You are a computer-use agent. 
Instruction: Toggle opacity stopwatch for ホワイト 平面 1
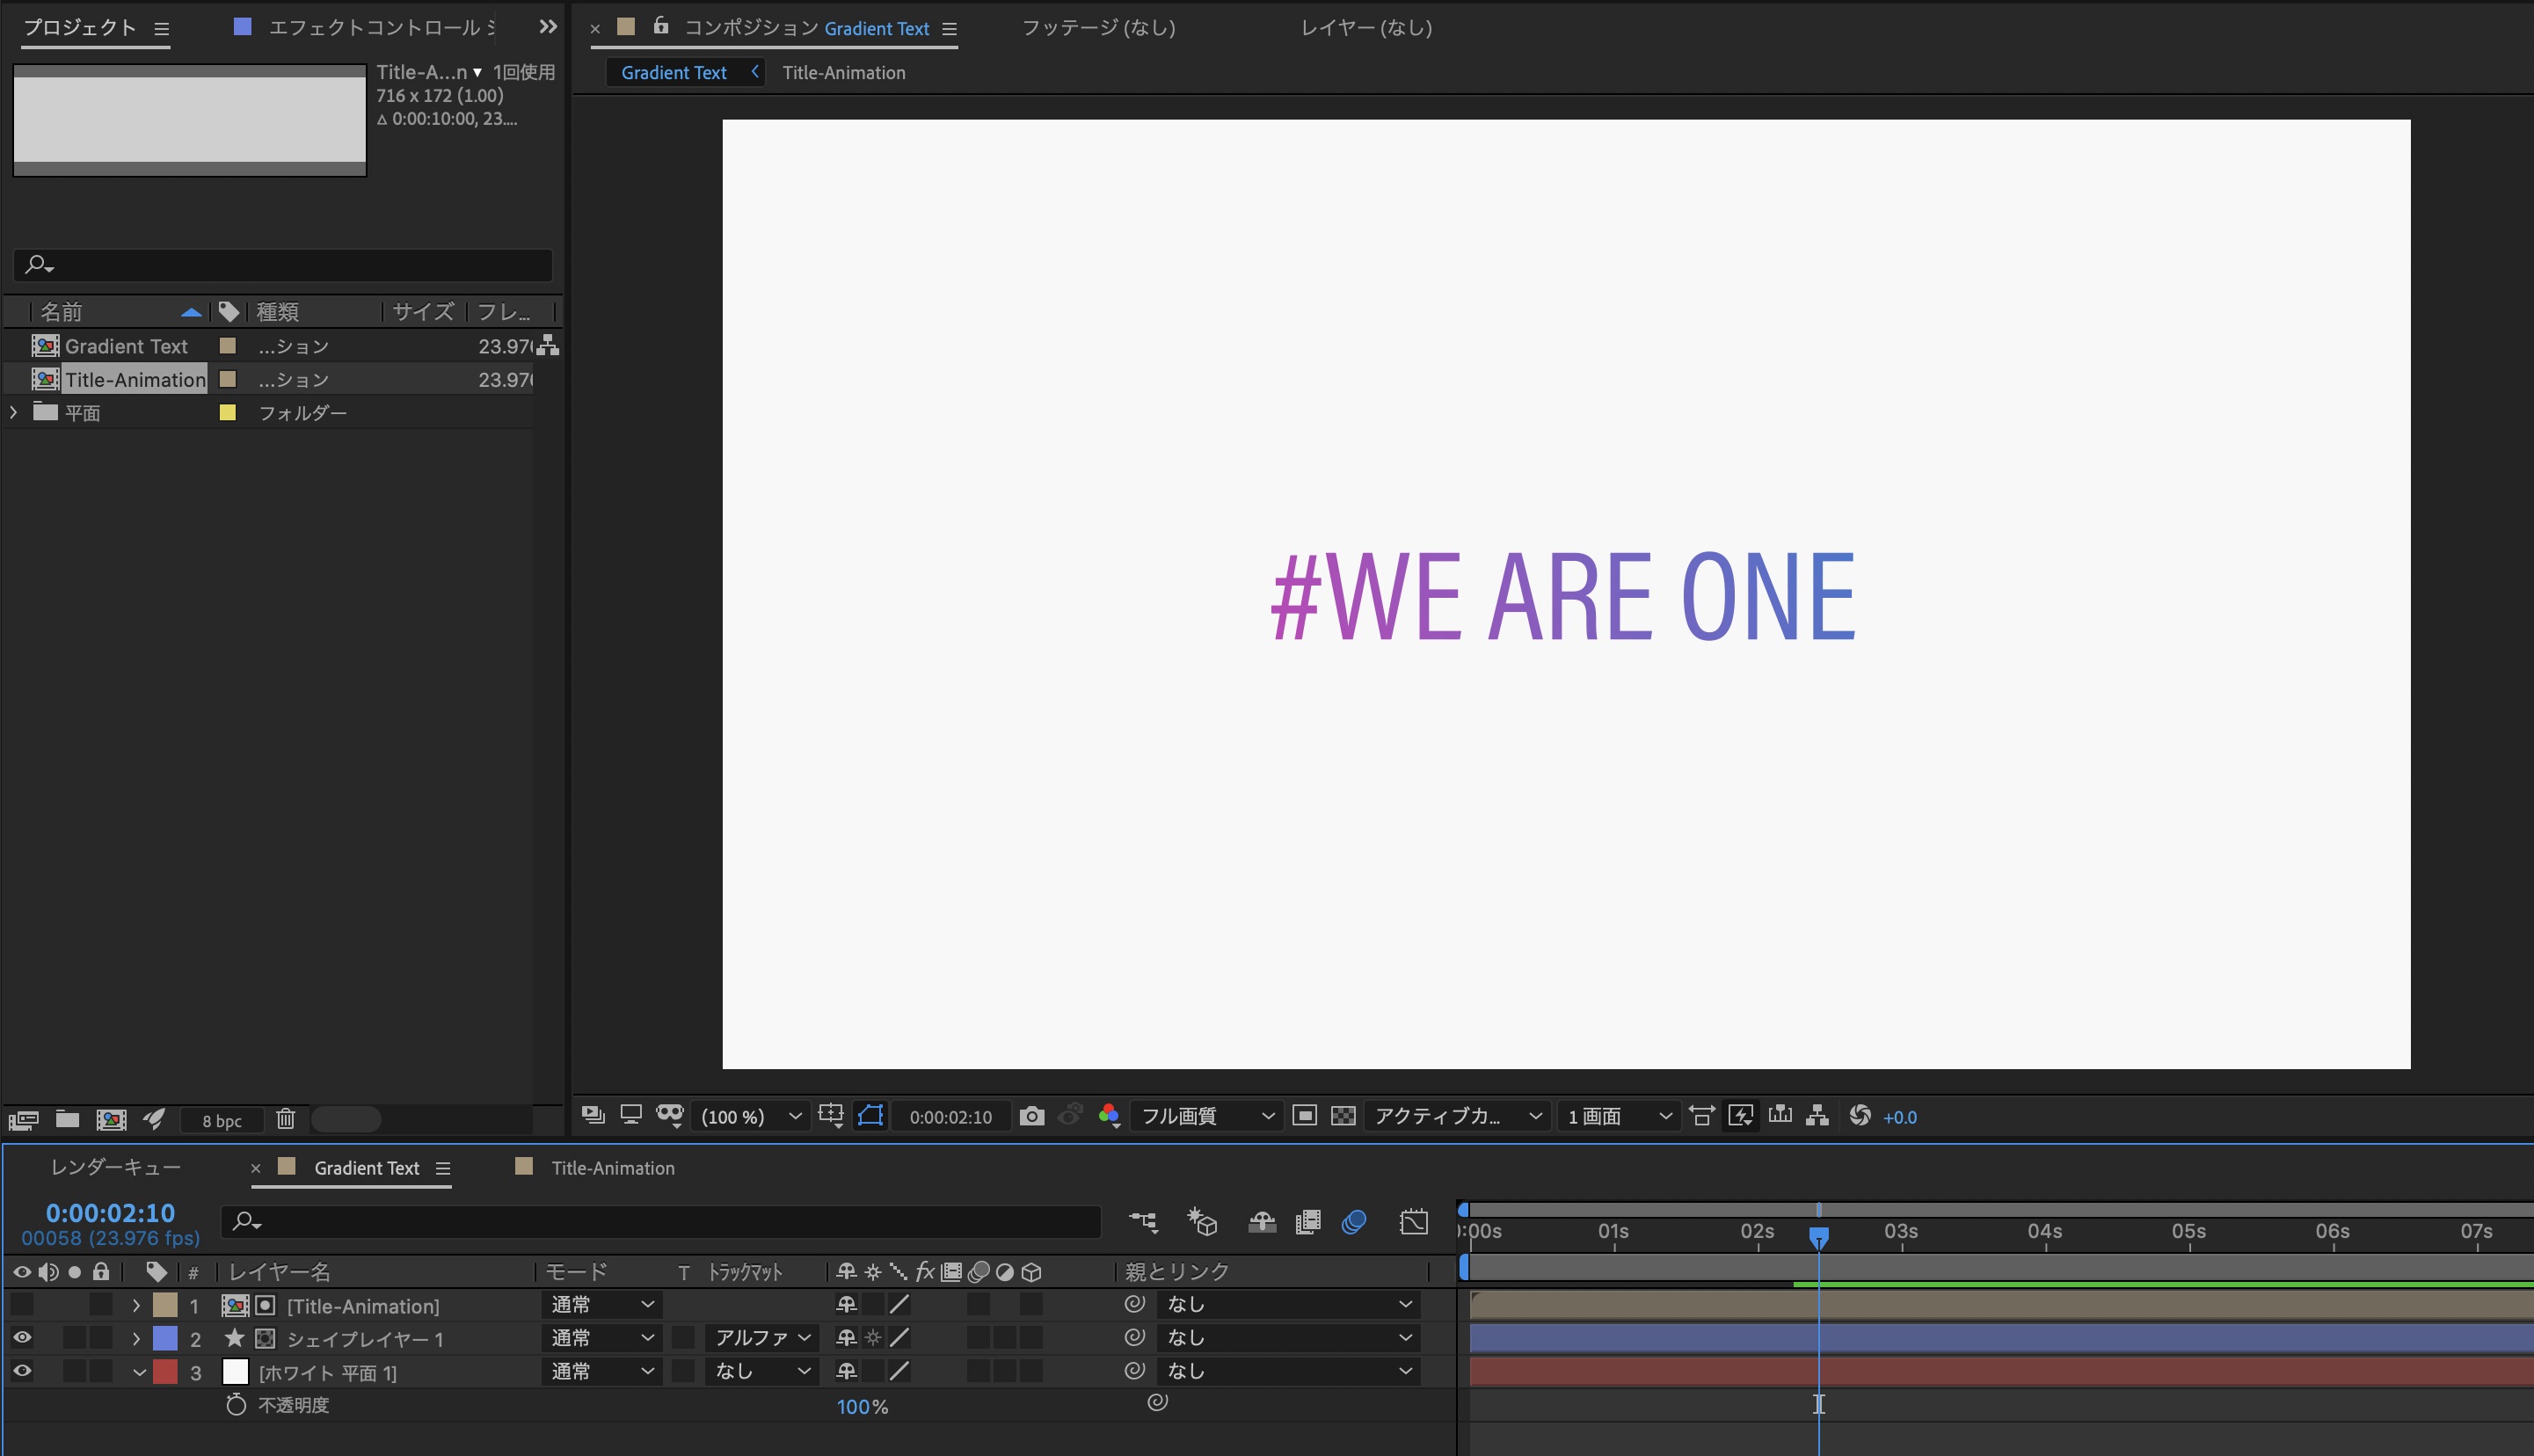click(x=236, y=1405)
